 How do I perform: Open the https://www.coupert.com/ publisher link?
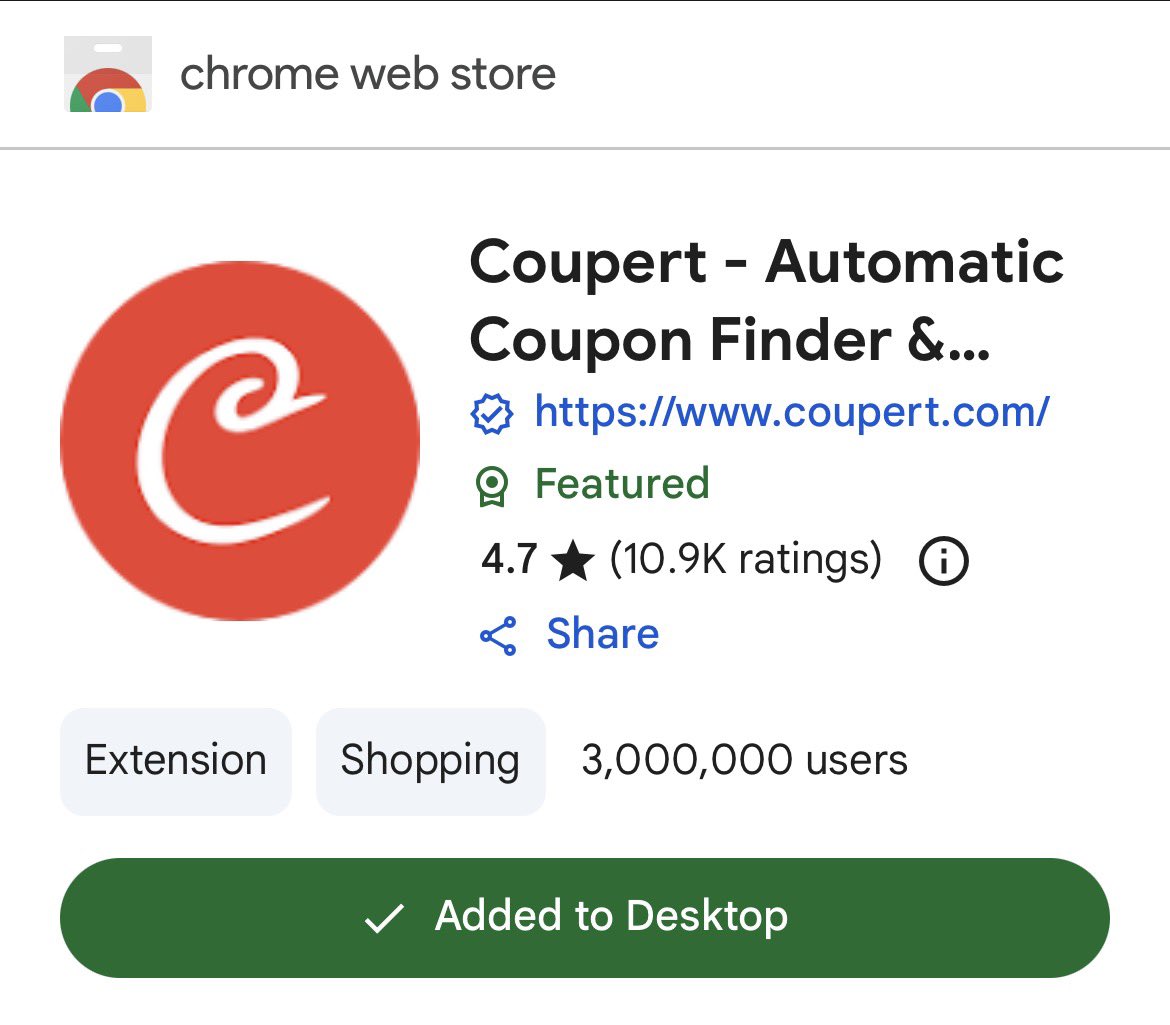[792, 412]
